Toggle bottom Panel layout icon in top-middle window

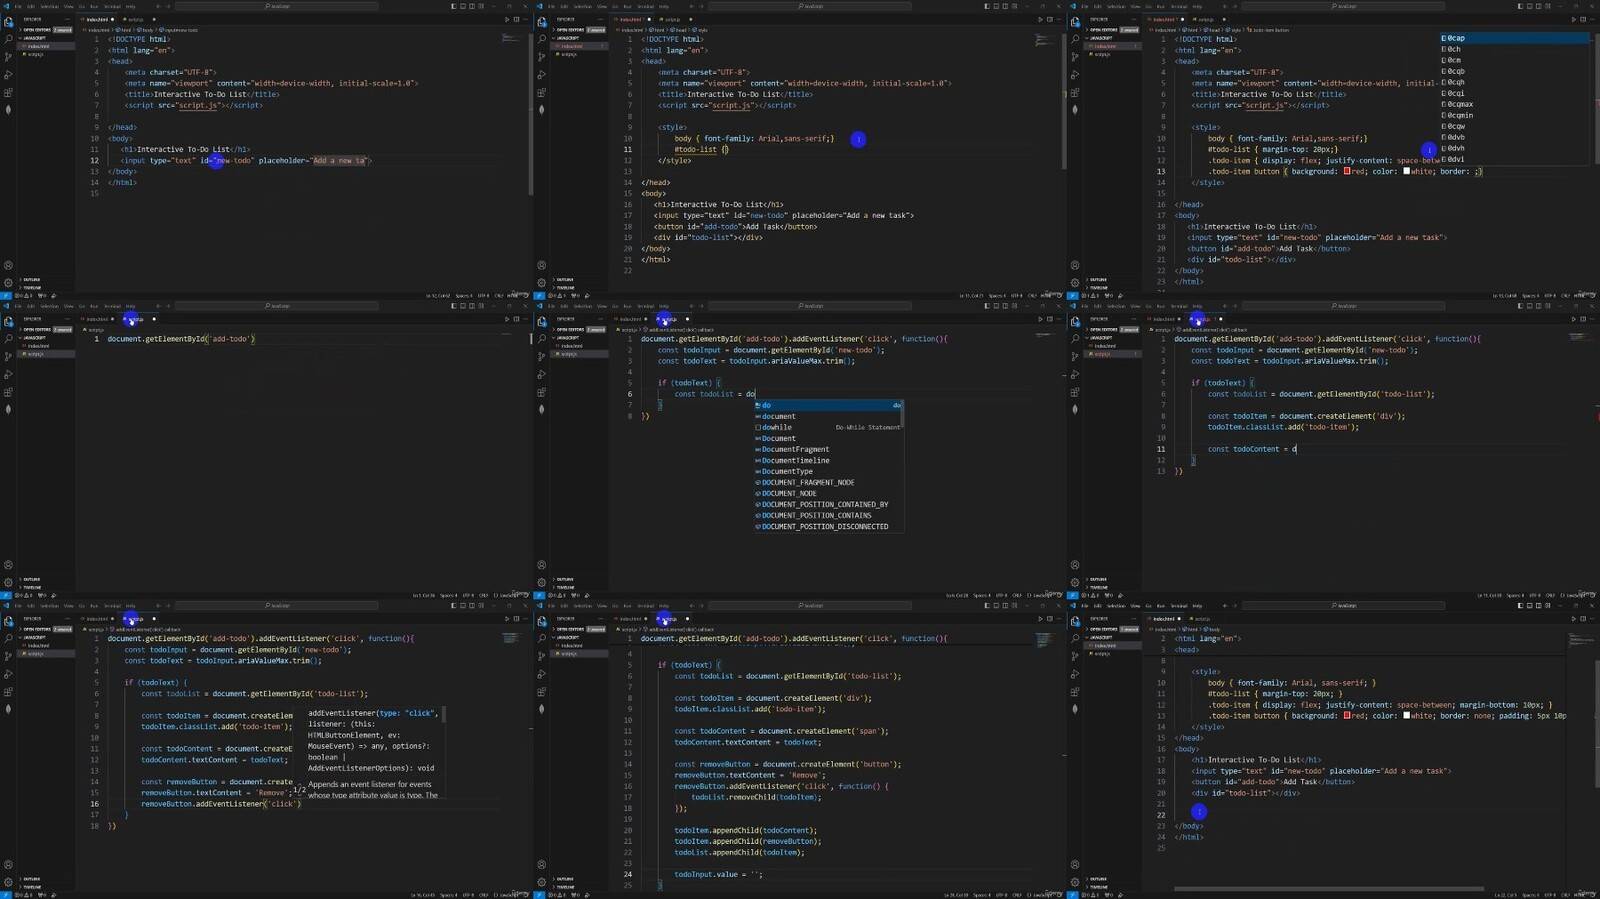coord(996,6)
